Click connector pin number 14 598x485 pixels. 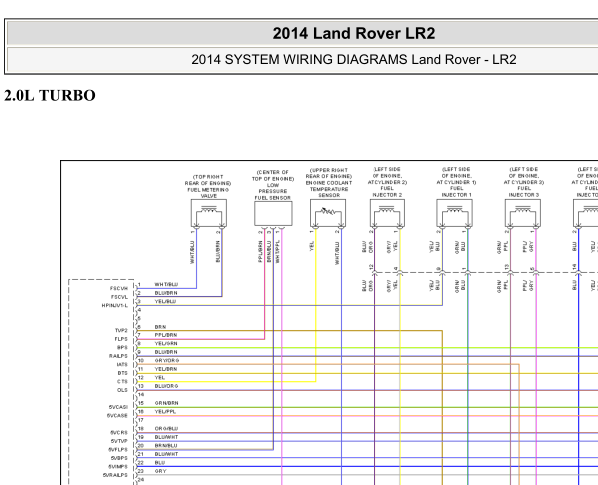pos(141,394)
